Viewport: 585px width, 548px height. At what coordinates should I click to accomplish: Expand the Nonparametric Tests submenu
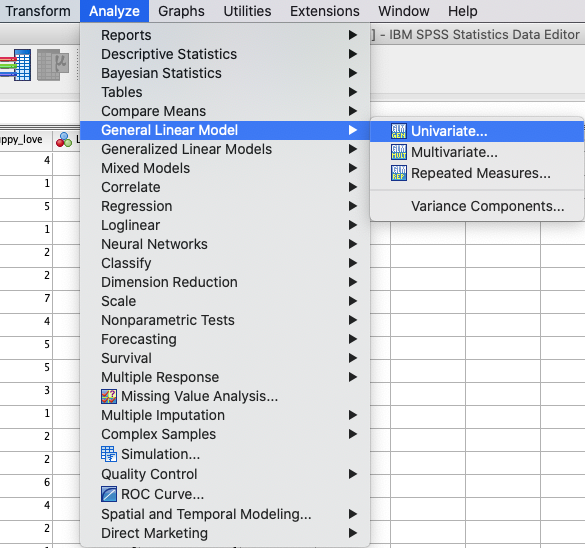pyautogui.click(x=225, y=320)
